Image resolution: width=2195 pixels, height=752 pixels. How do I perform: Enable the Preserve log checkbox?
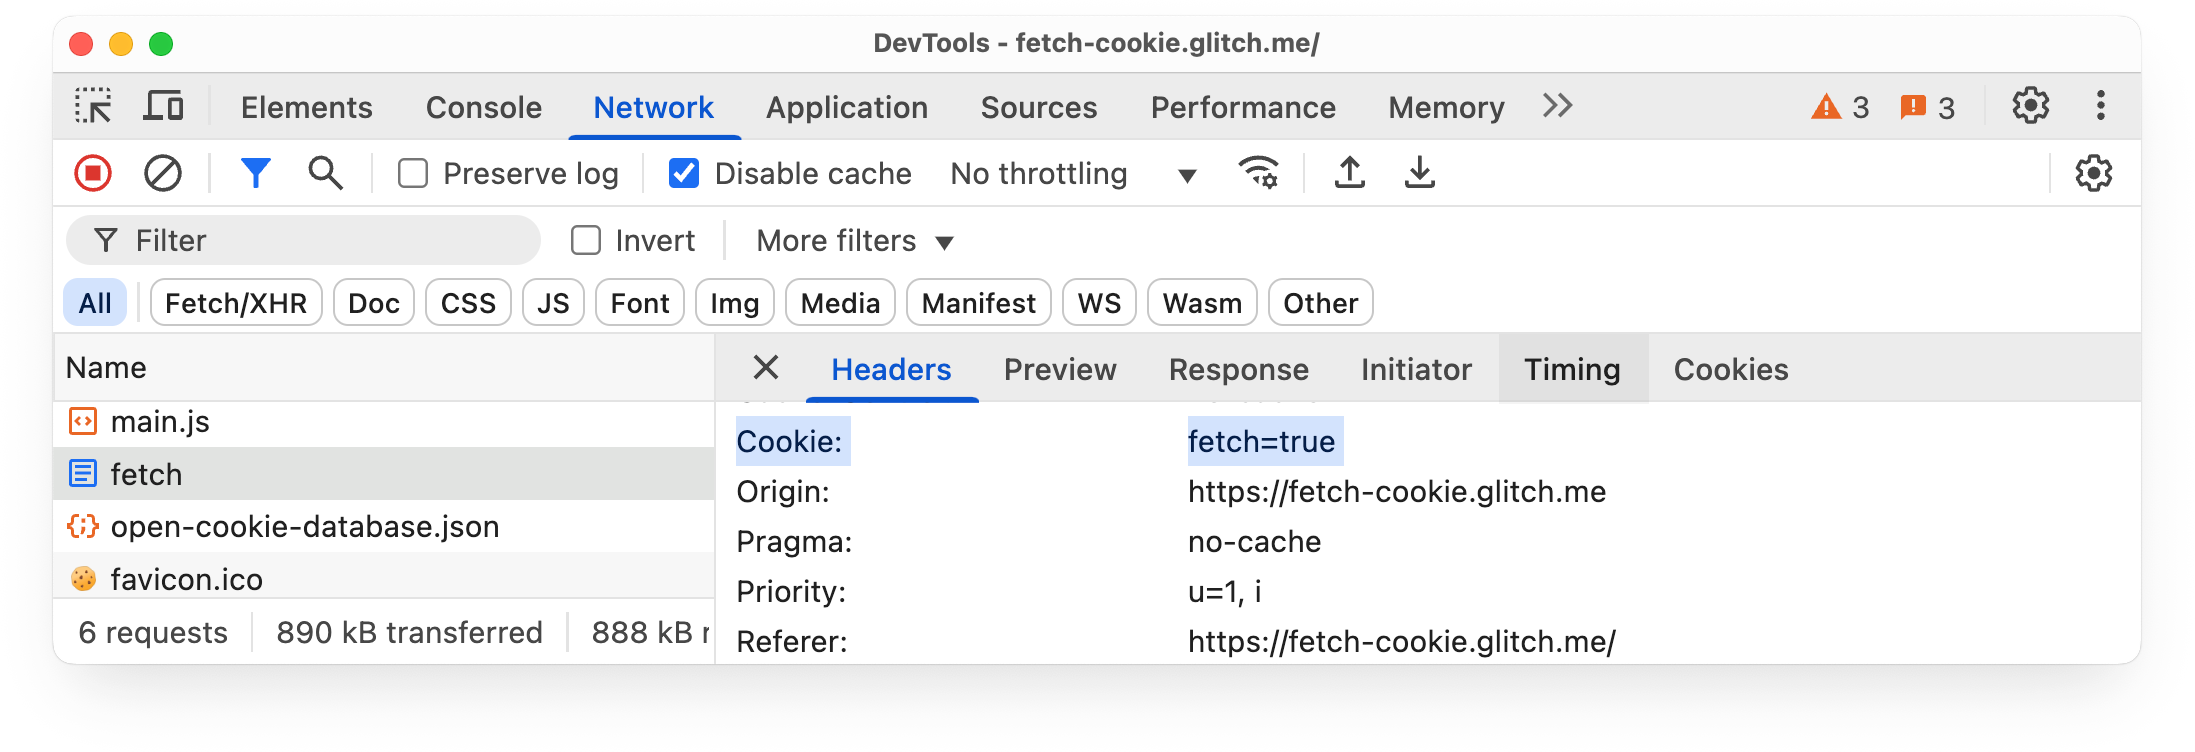pos(413,173)
